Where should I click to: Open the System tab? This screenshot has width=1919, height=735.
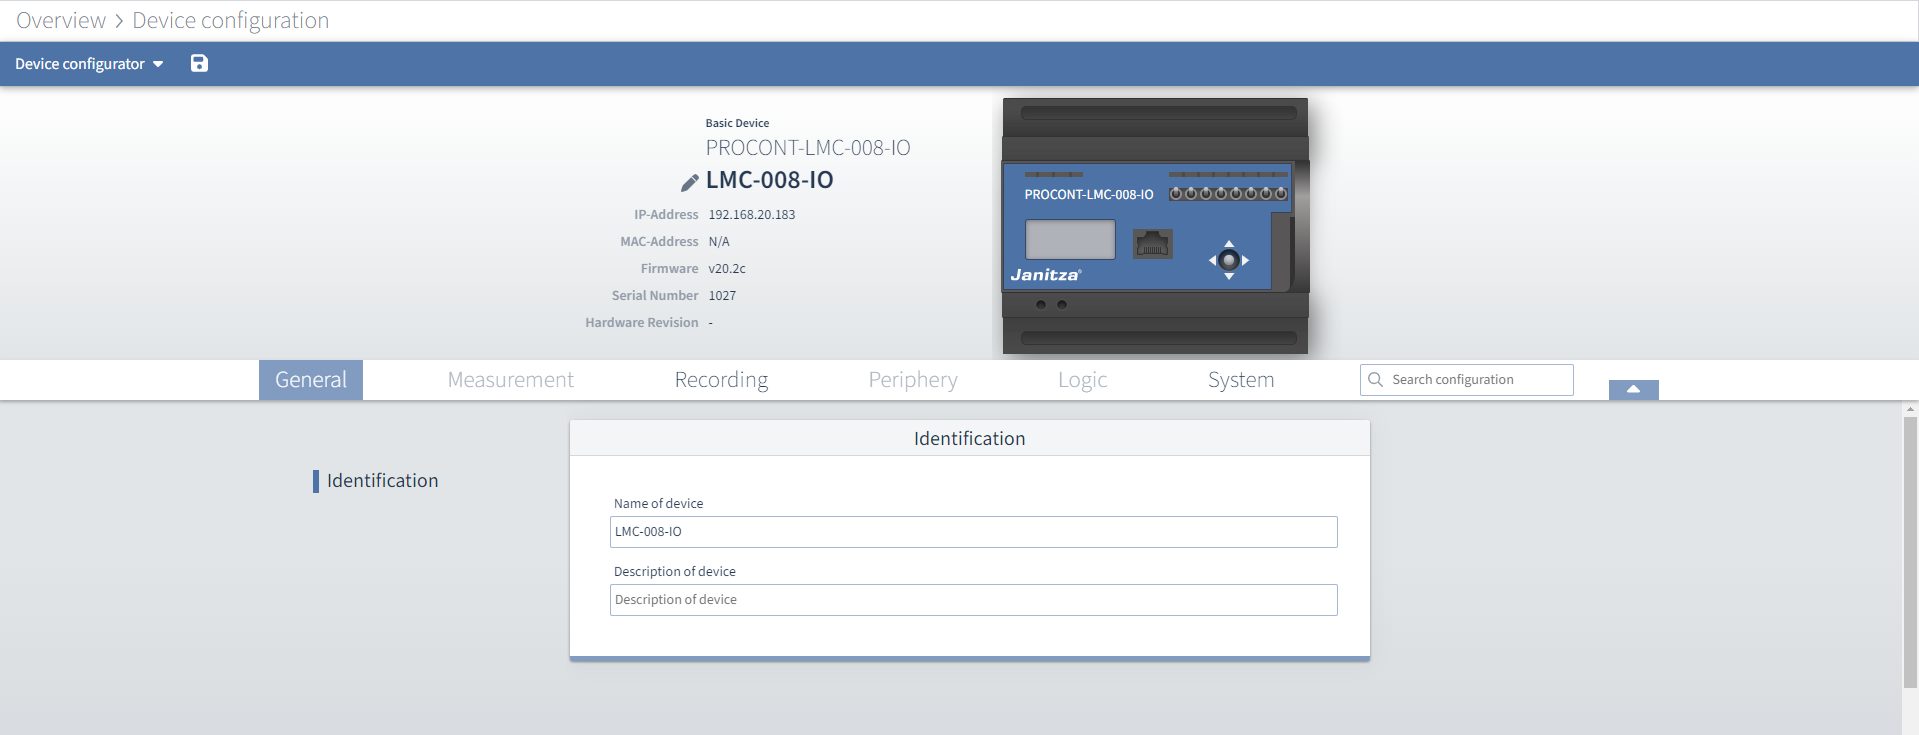click(1241, 380)
